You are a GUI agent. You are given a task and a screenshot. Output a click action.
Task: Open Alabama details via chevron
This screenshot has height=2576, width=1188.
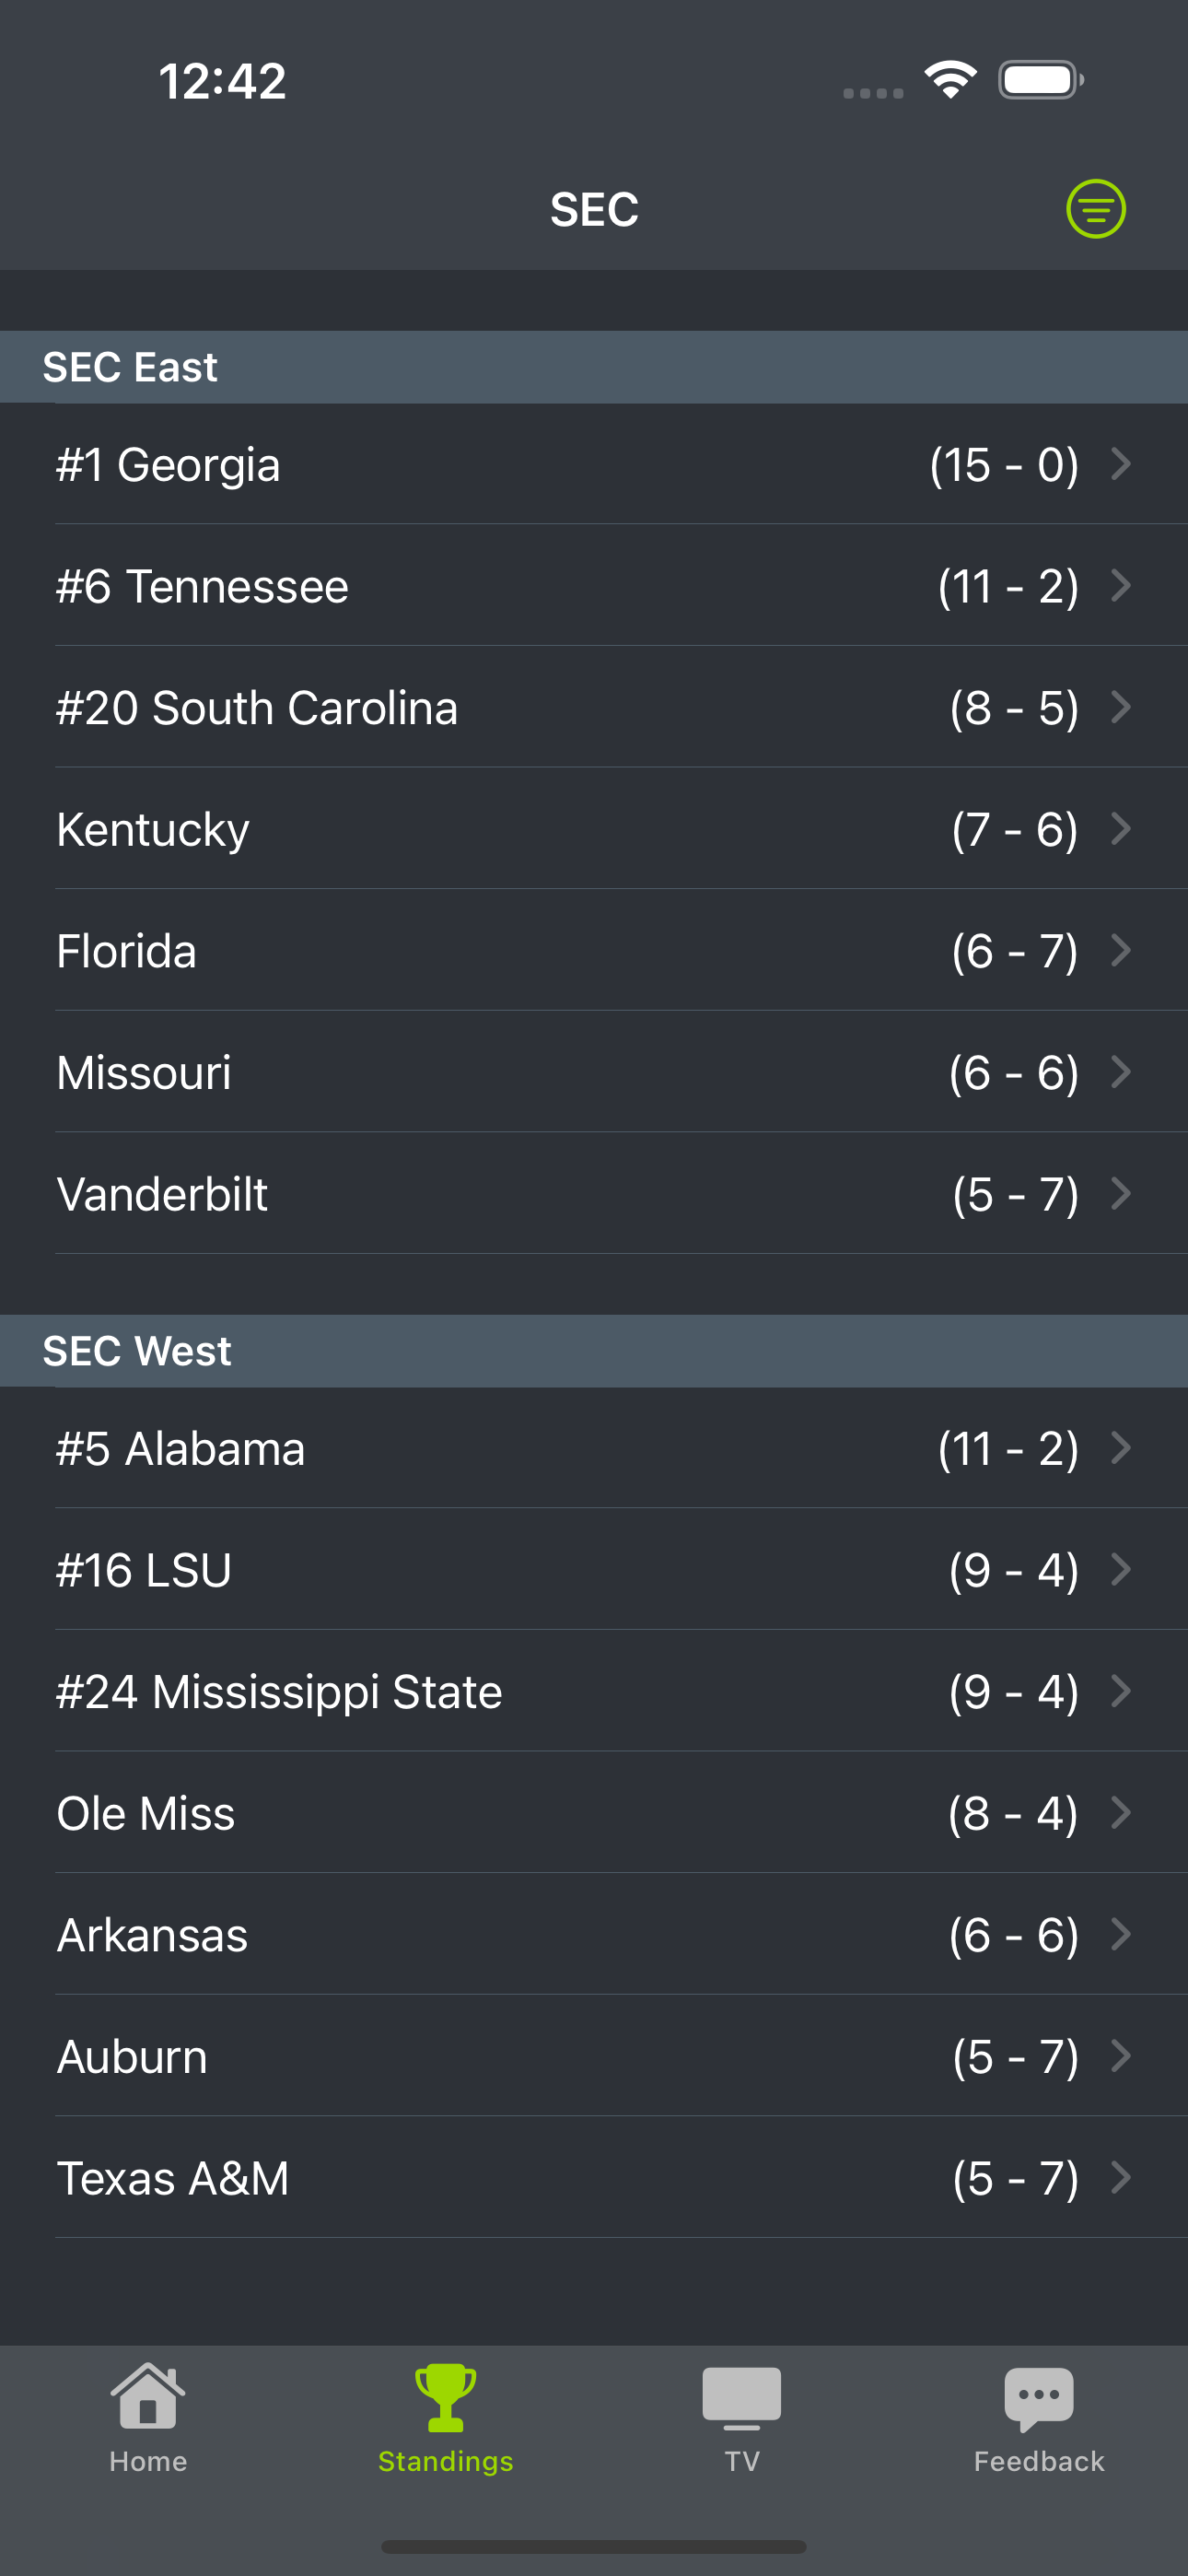click(x=1121, y=1447)
